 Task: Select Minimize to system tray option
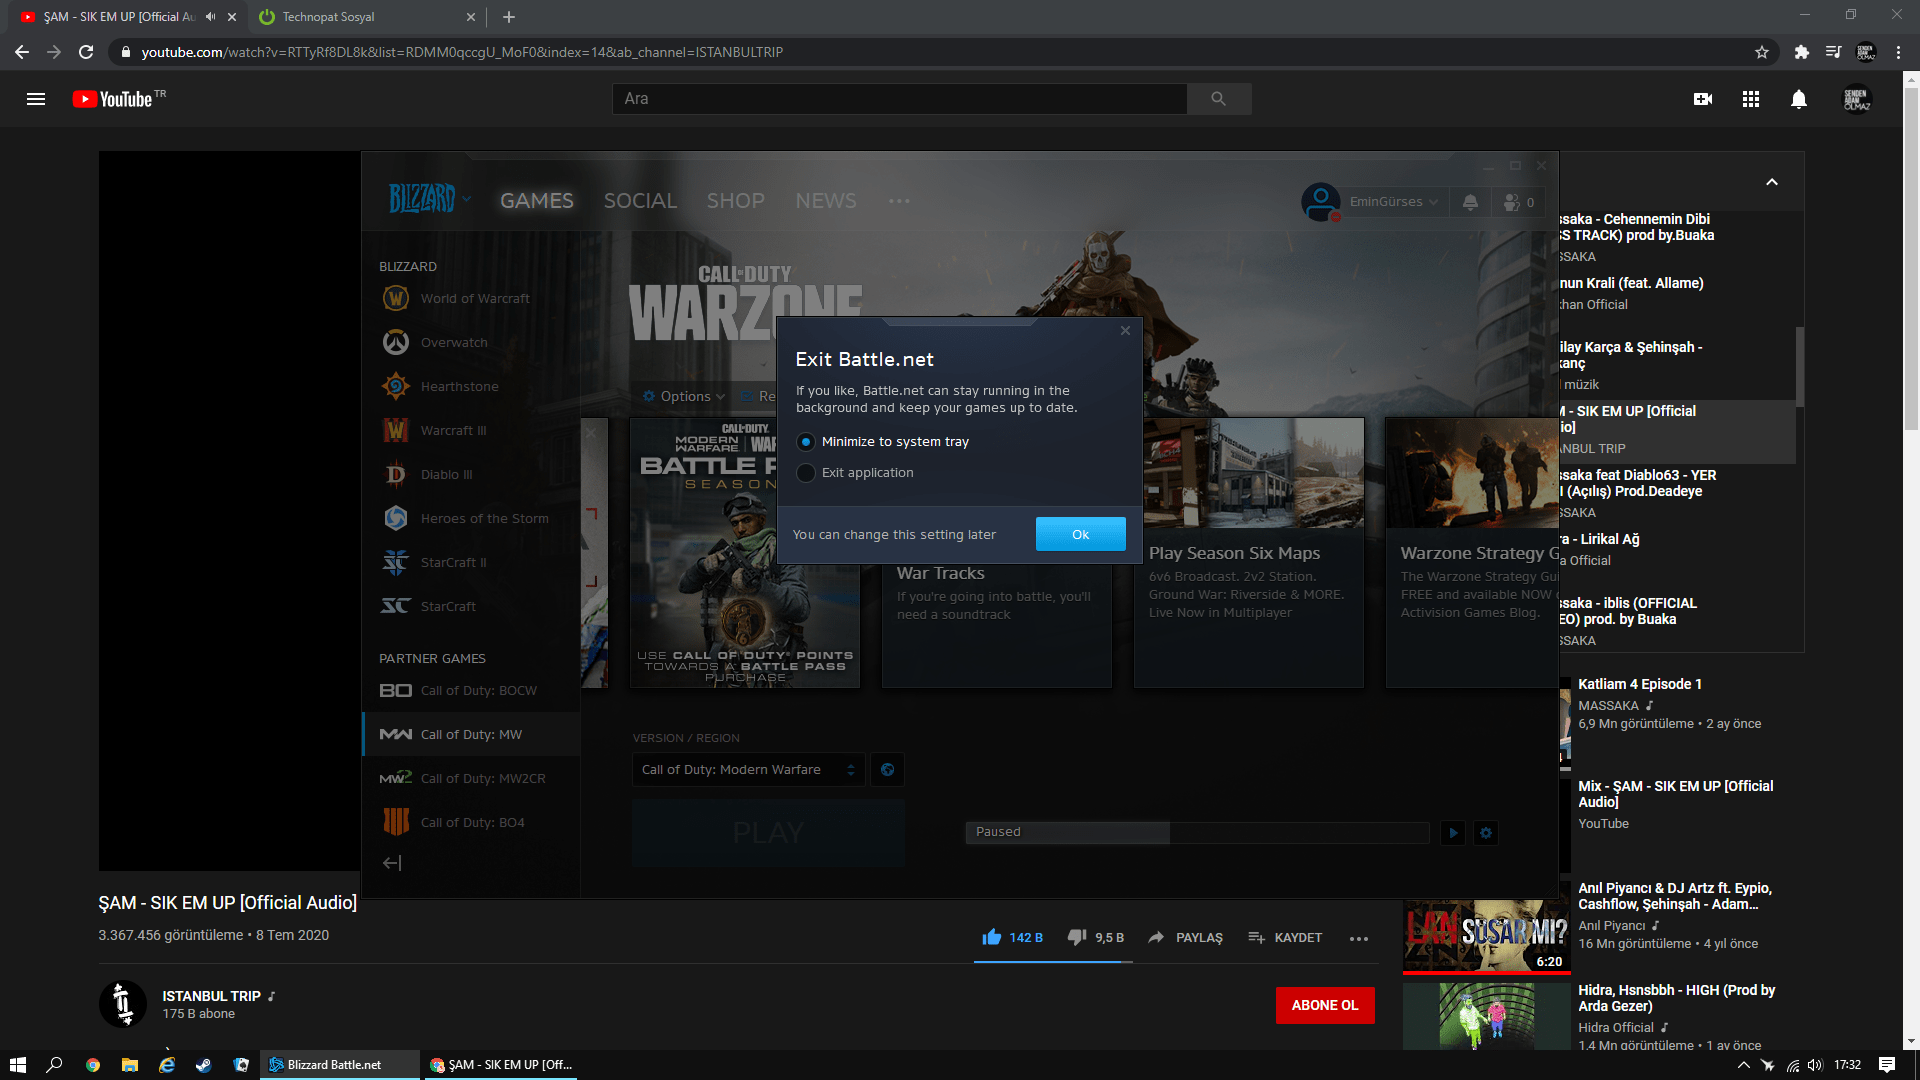pos(806,442)
